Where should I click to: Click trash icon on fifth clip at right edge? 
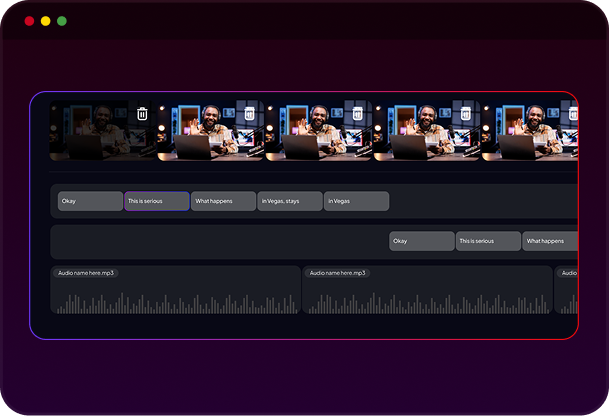click(x=572, y=114)
